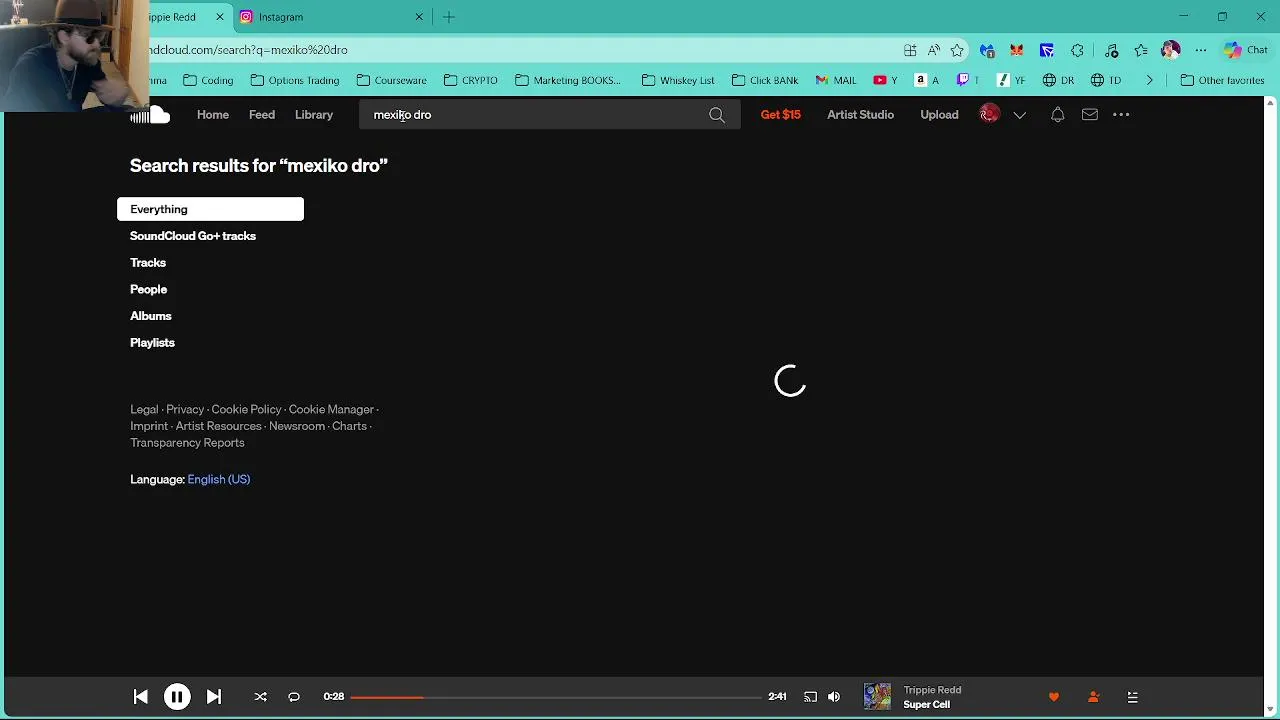Image resolution: width=1280 pixels, height=720 pixels.
Task: Seek along the track progress bar
Action: tap(556, 697)
